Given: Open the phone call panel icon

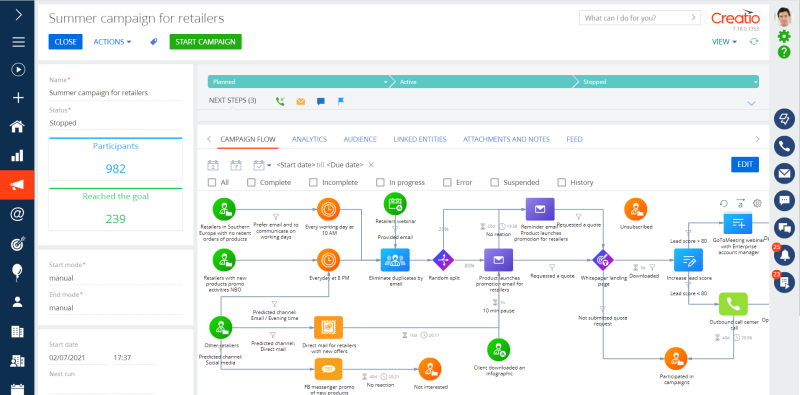Looking at the screenshot, I should click(784, 146).
